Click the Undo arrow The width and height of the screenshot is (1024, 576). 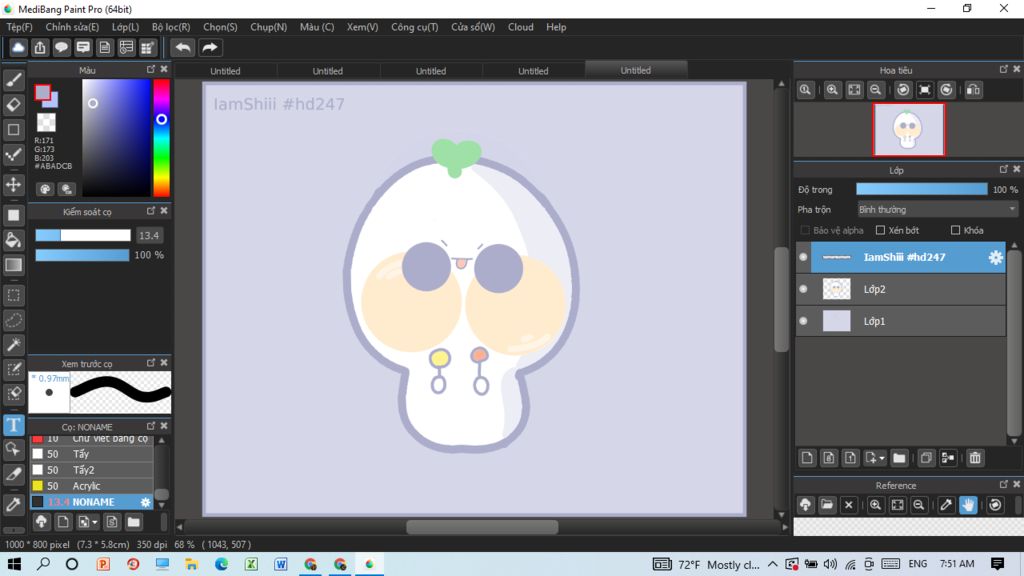point(183,48)
